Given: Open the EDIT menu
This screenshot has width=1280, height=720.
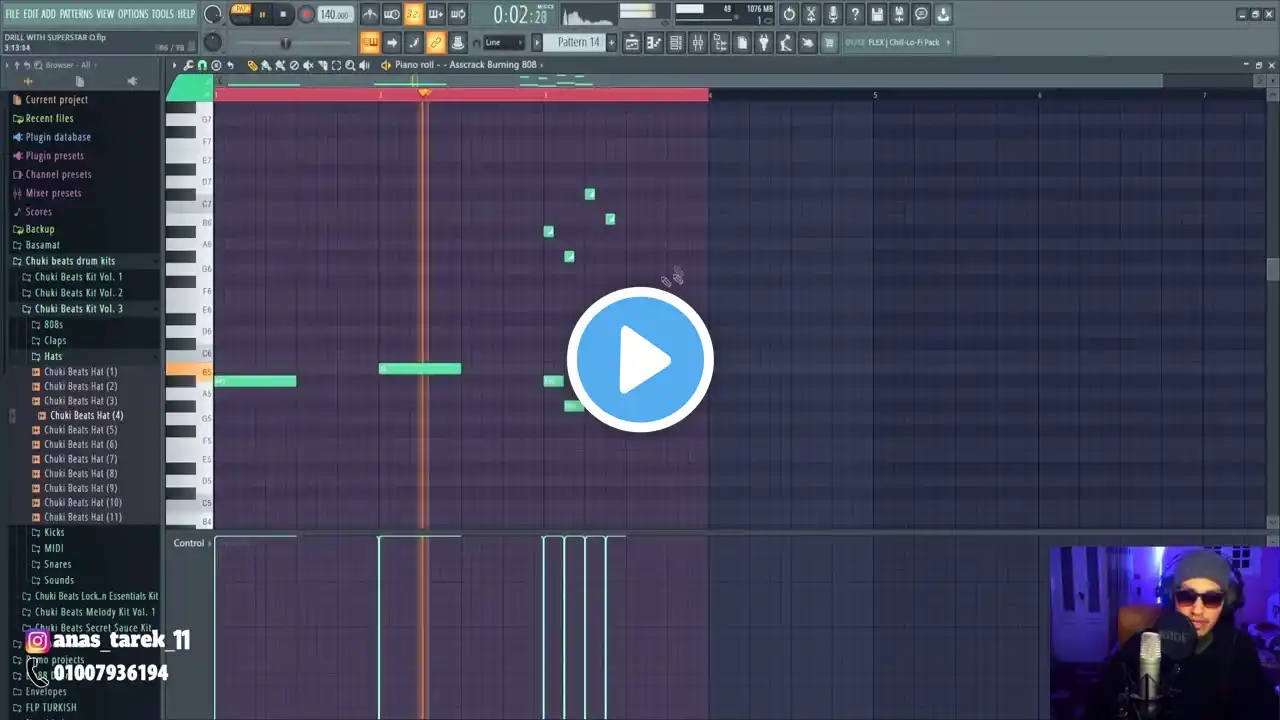Looking at the screenshot, I should (31, 14).
